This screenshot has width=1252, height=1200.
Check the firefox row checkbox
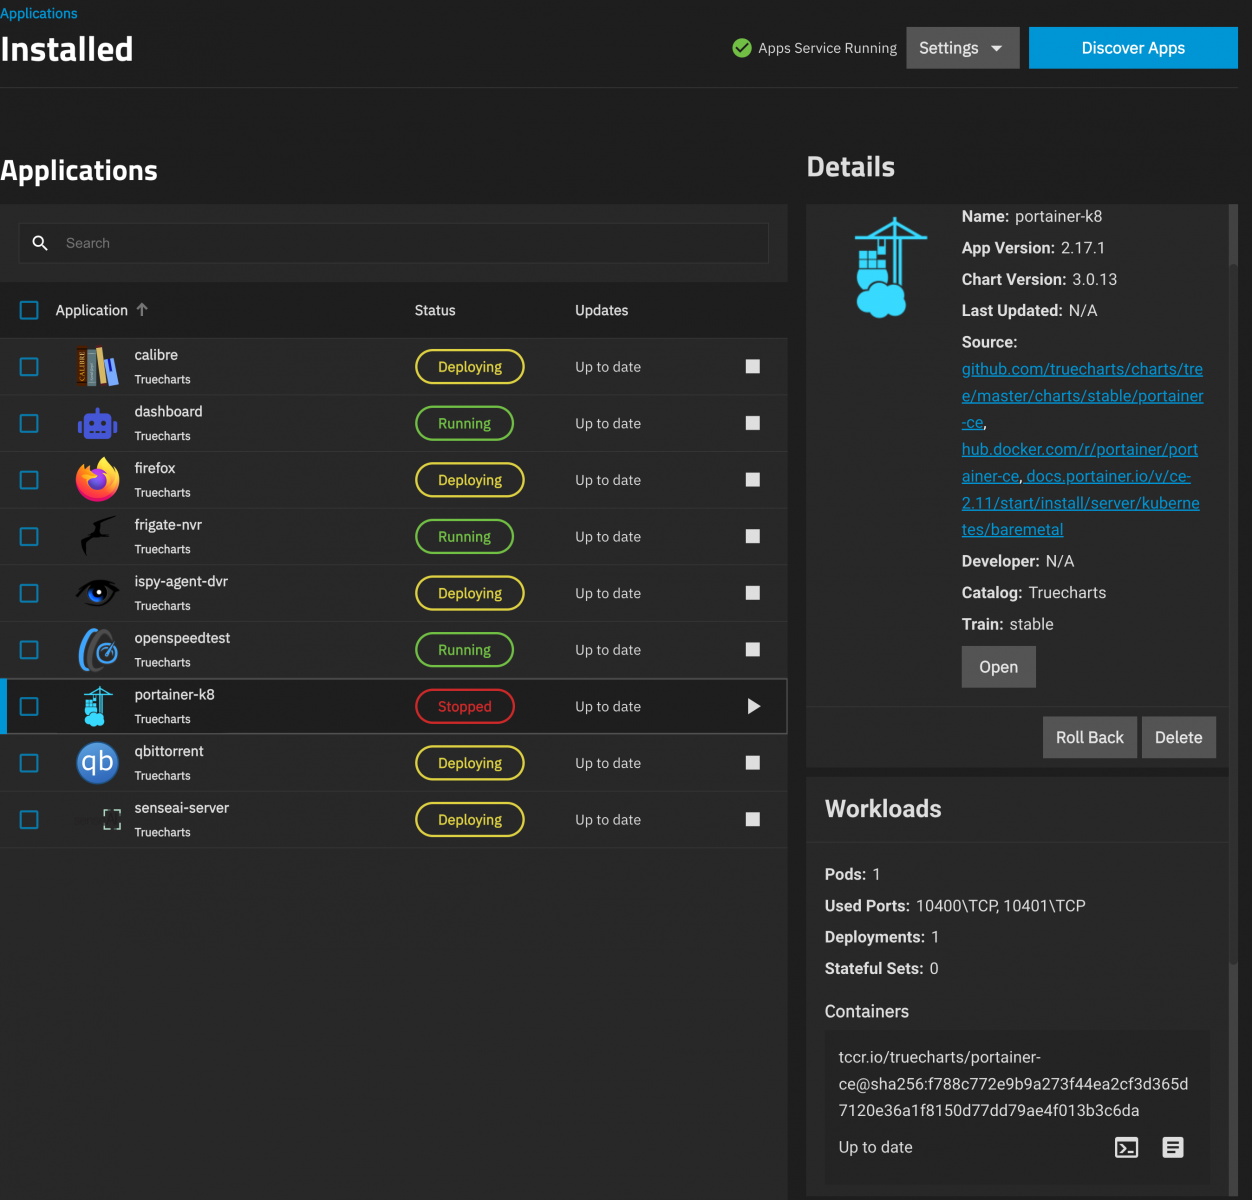coord(29,480)
